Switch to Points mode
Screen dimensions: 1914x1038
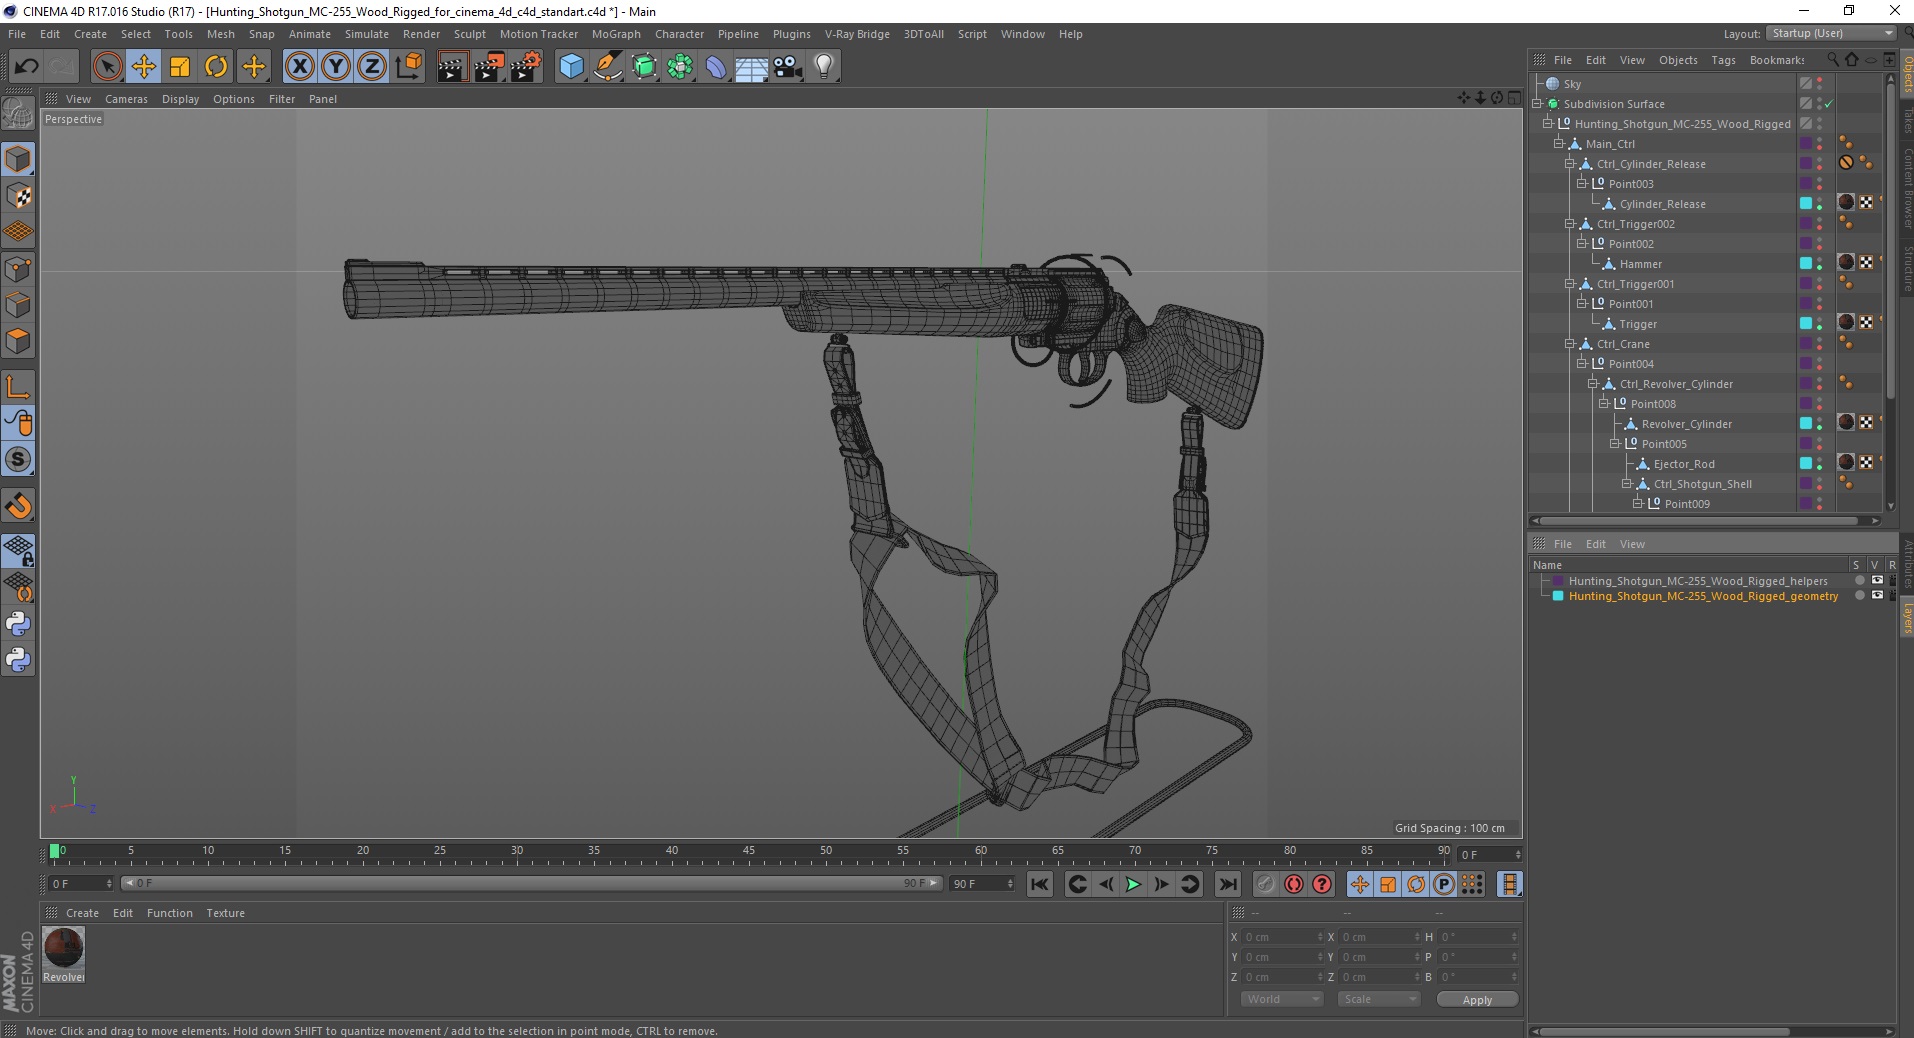tap(18, 268)
